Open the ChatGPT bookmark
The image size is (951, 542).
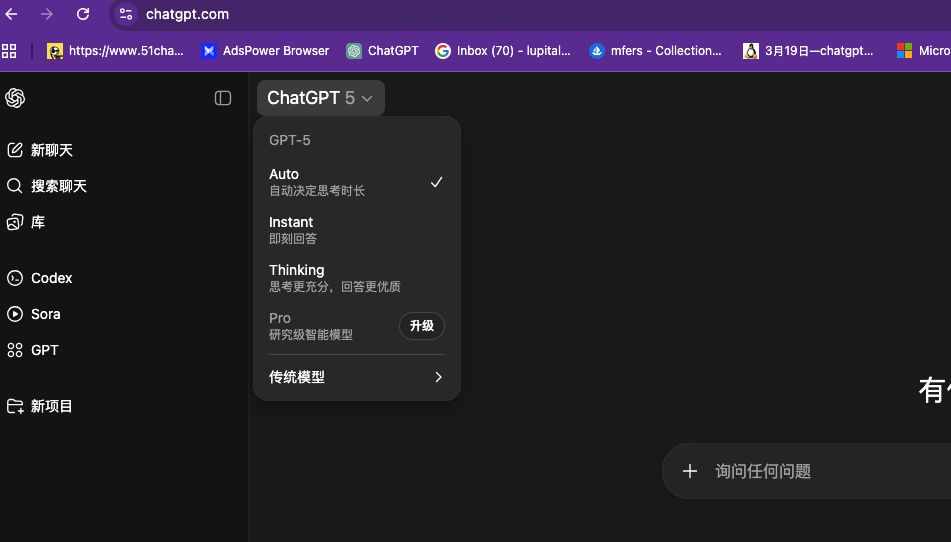382,51
